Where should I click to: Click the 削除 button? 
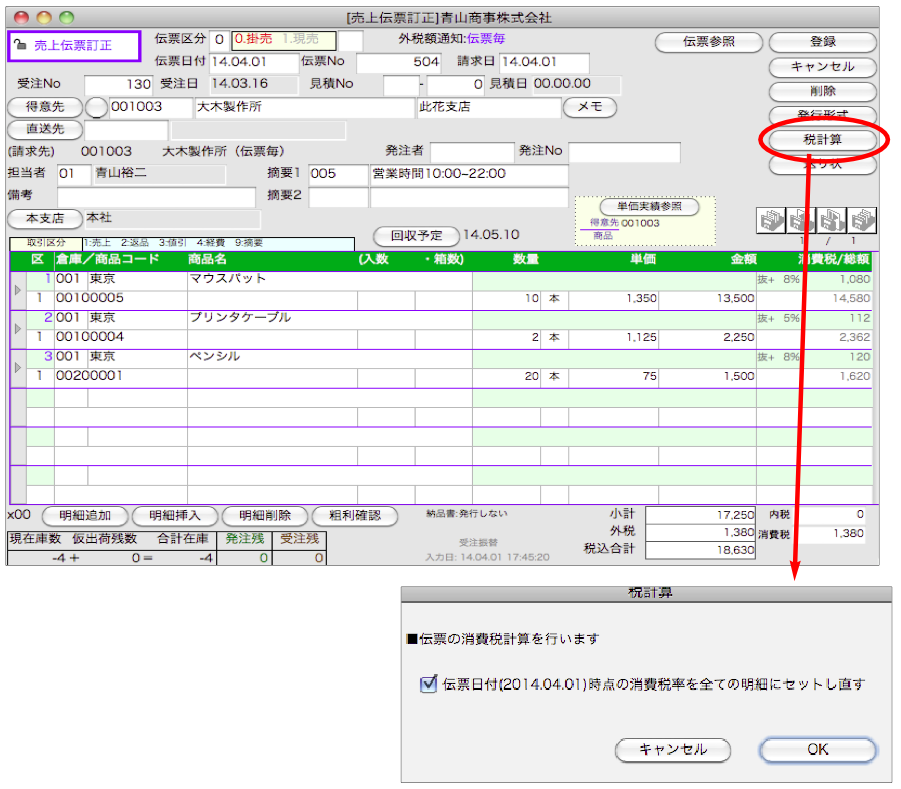click(822, 91)
